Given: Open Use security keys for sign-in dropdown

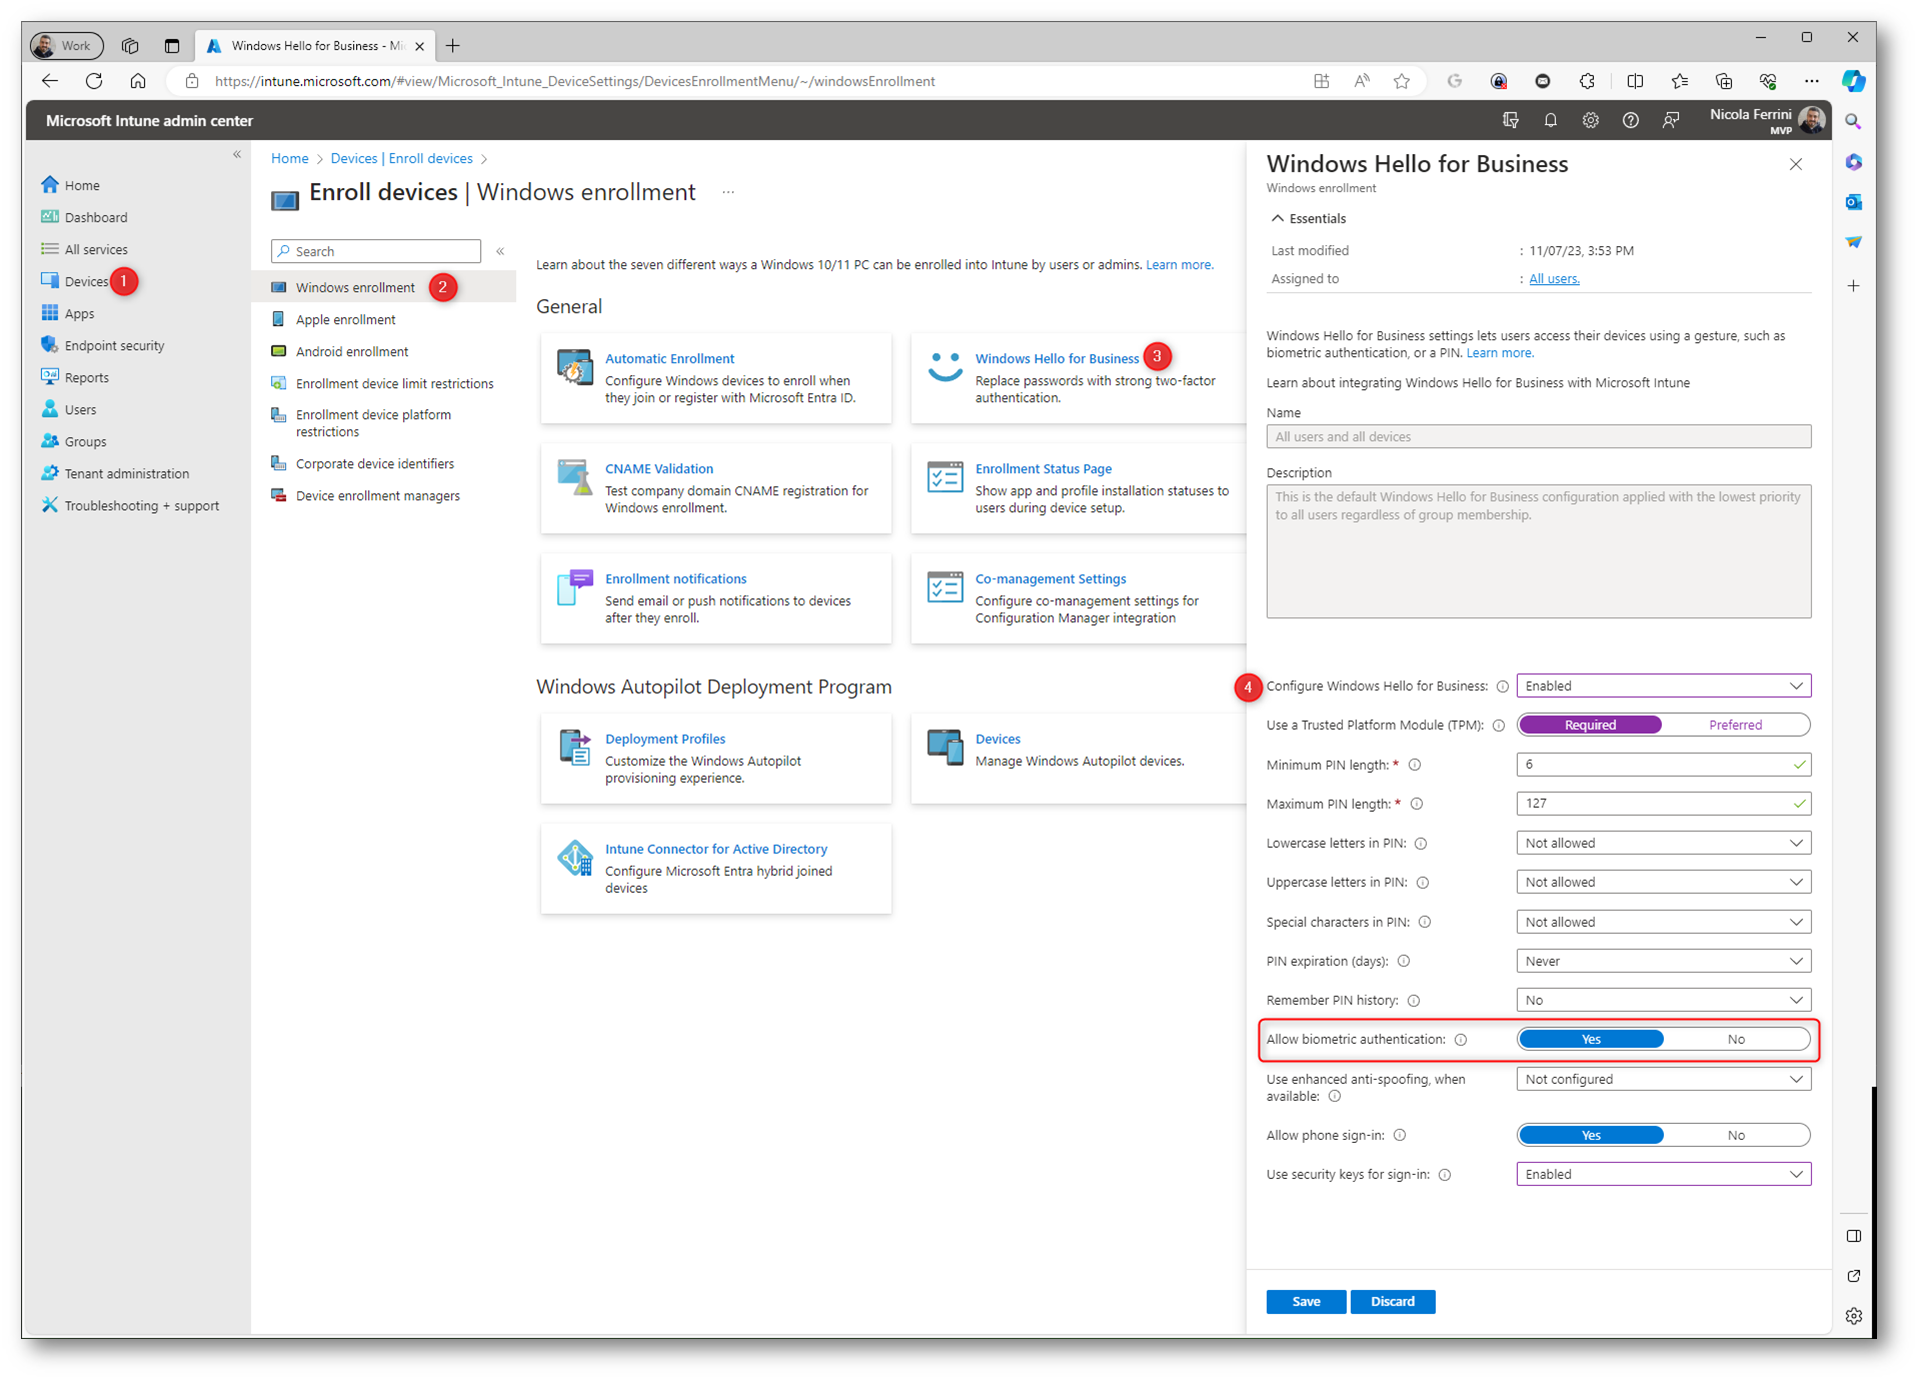Looking at the screenshot, I should coord(1663,1174).
